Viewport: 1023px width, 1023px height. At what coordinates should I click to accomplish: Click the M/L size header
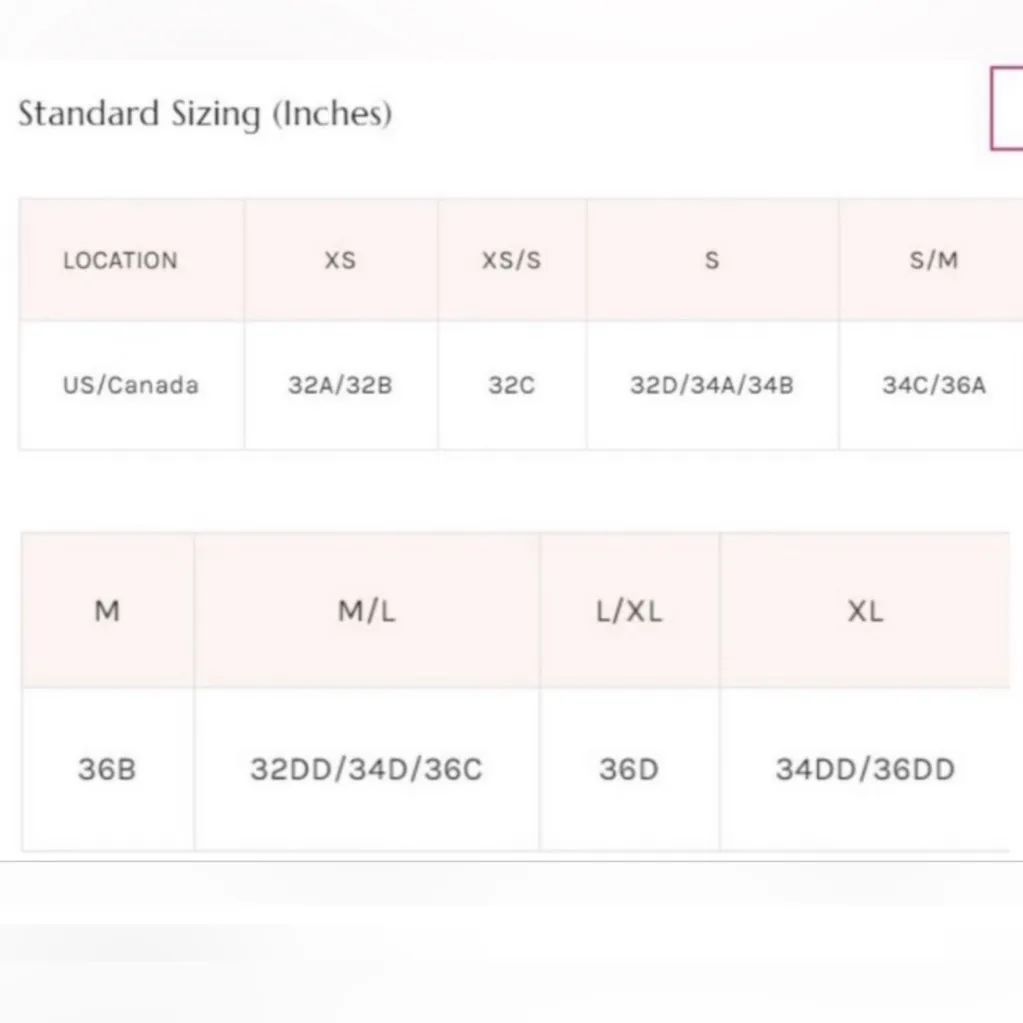pos(366,611)
